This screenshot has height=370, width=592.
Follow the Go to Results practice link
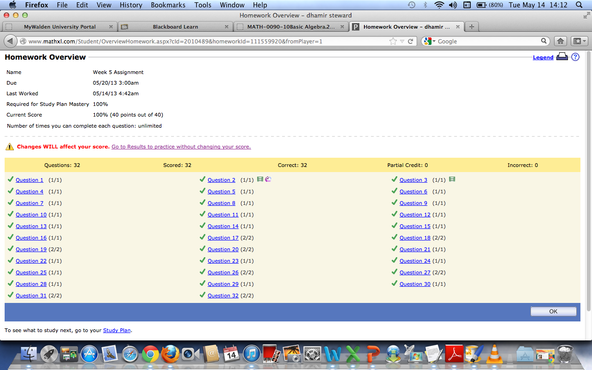181,147
